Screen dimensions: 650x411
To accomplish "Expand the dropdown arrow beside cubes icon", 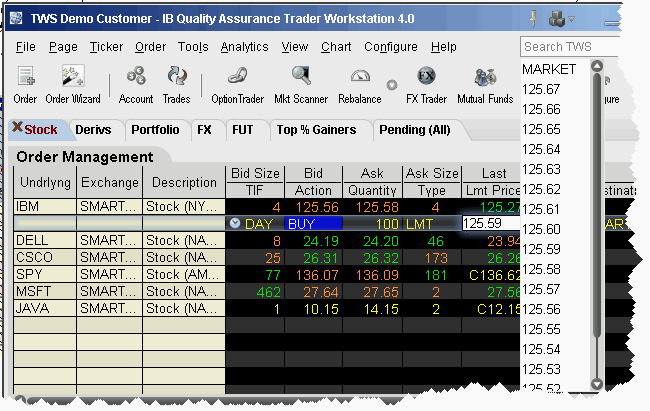I will click(572, 19).
